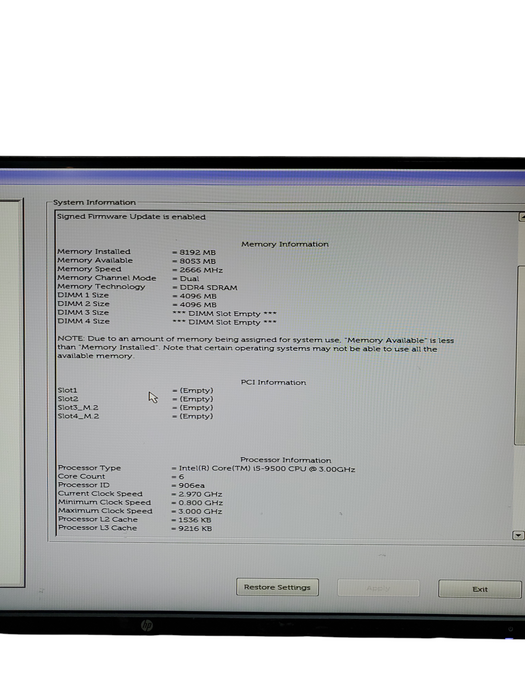Click the scroll down arrow in System Information
This screenshot has height=700, width=525.
click(x=518, y=535)
